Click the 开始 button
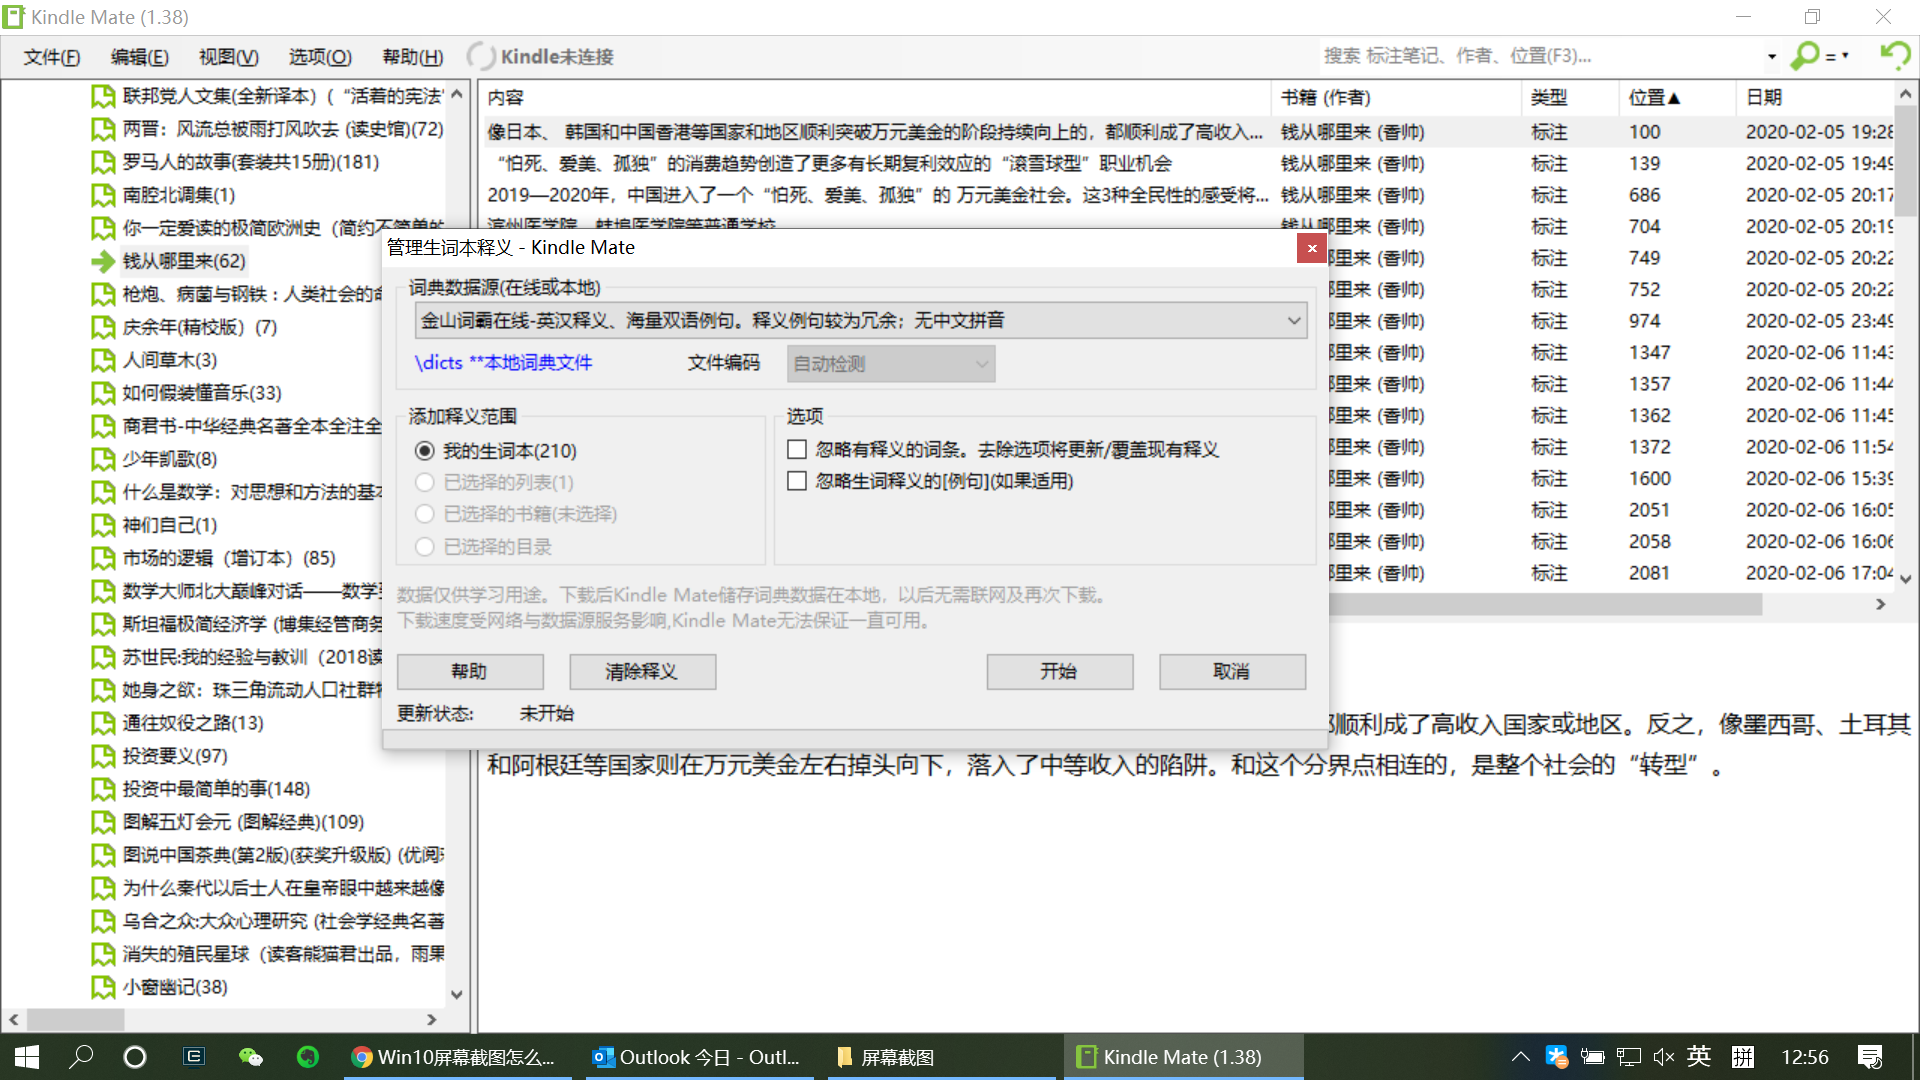Screen dimensions: 1920x1080 (1059, 671)
